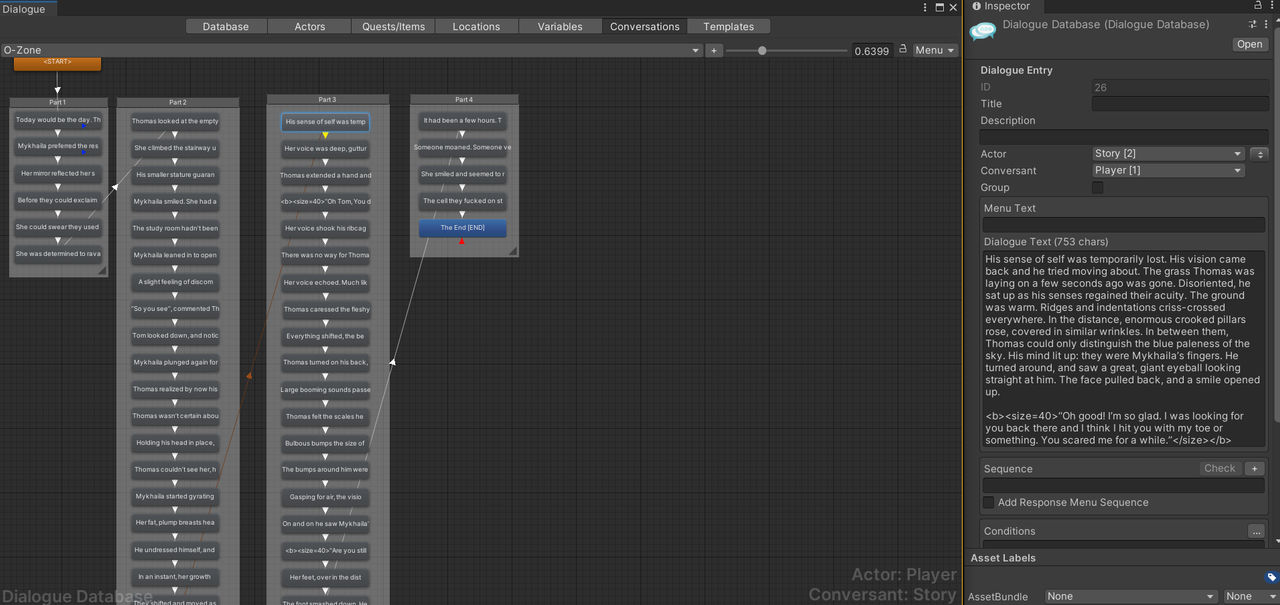
Task: Open the Locations tab
Action: pyautogui.click(x=476, y=26)
